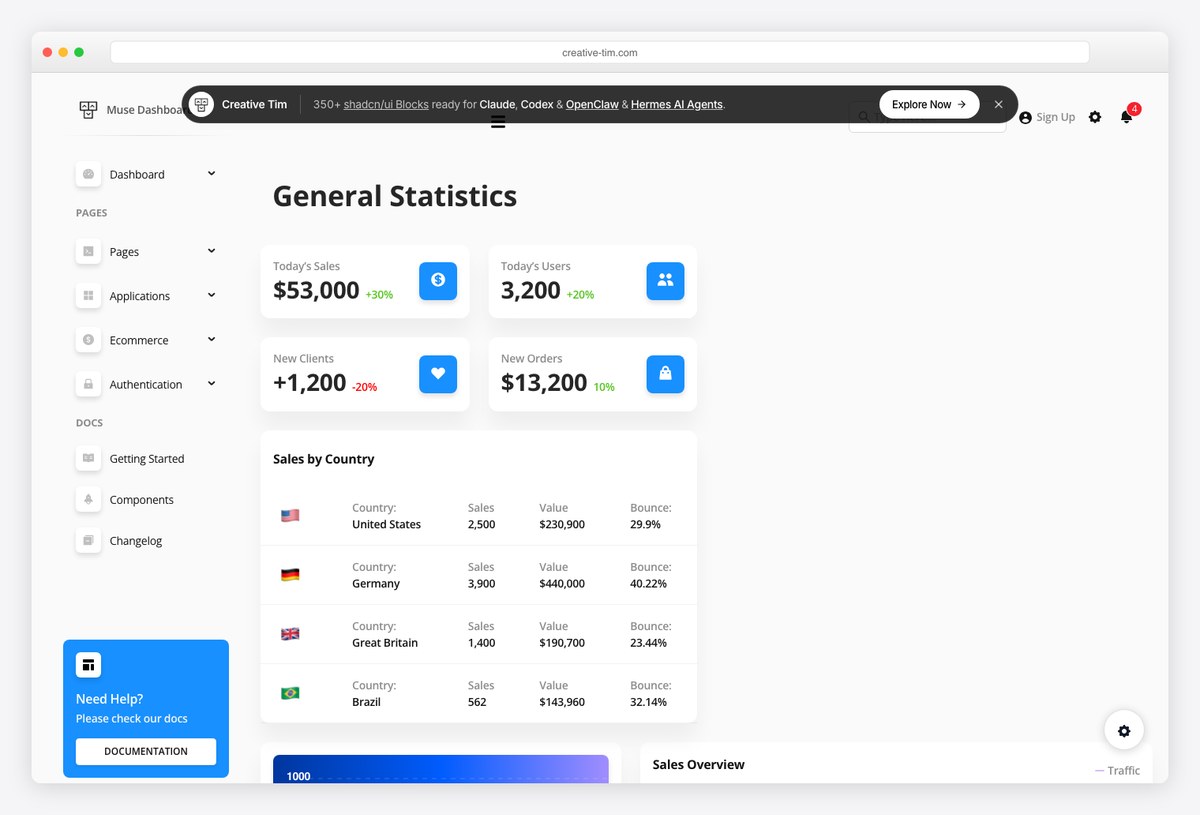The height and width of the screenshot is (815, 1200).
Task: Click the Applications sidebar icon
Action: tap(88, 296)
